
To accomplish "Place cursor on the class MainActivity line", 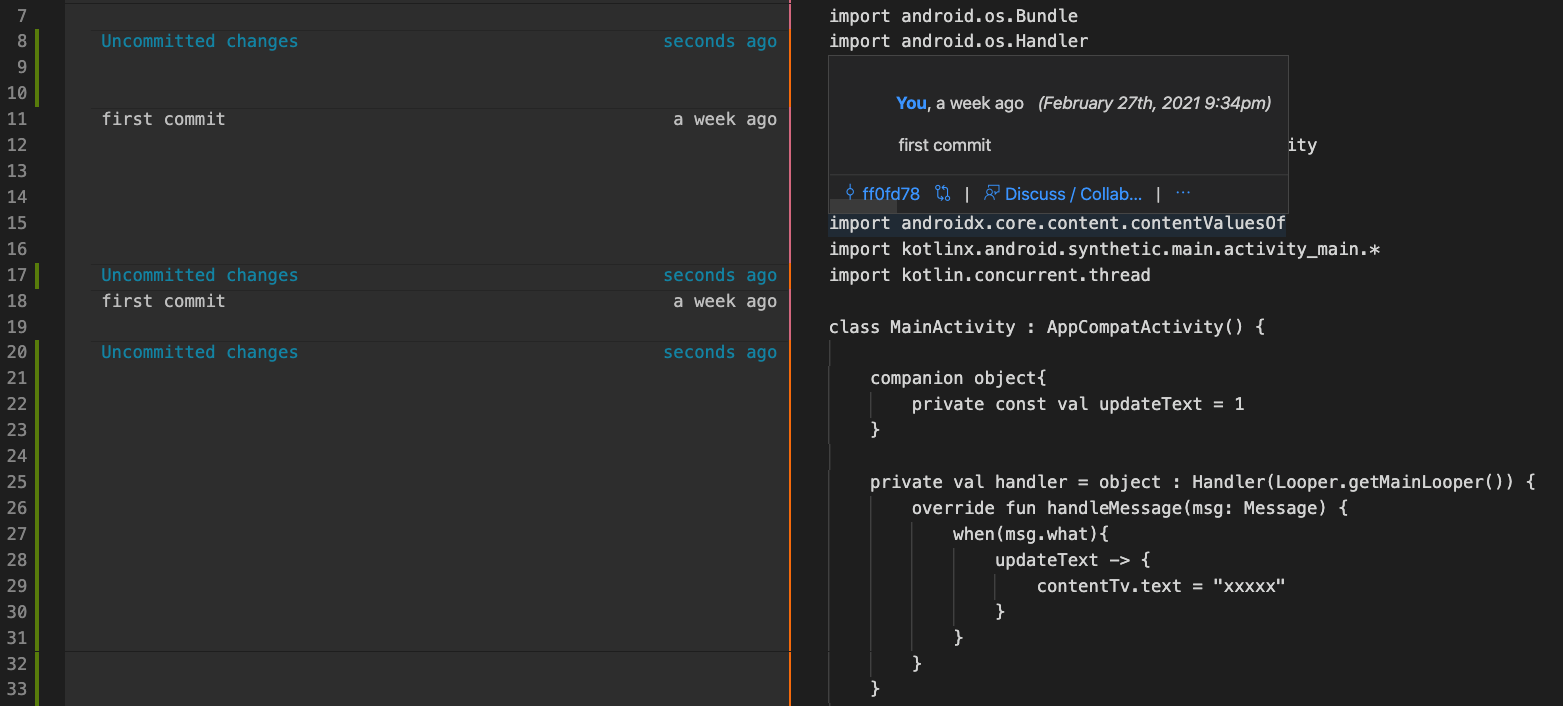I will coord(1046,326).
